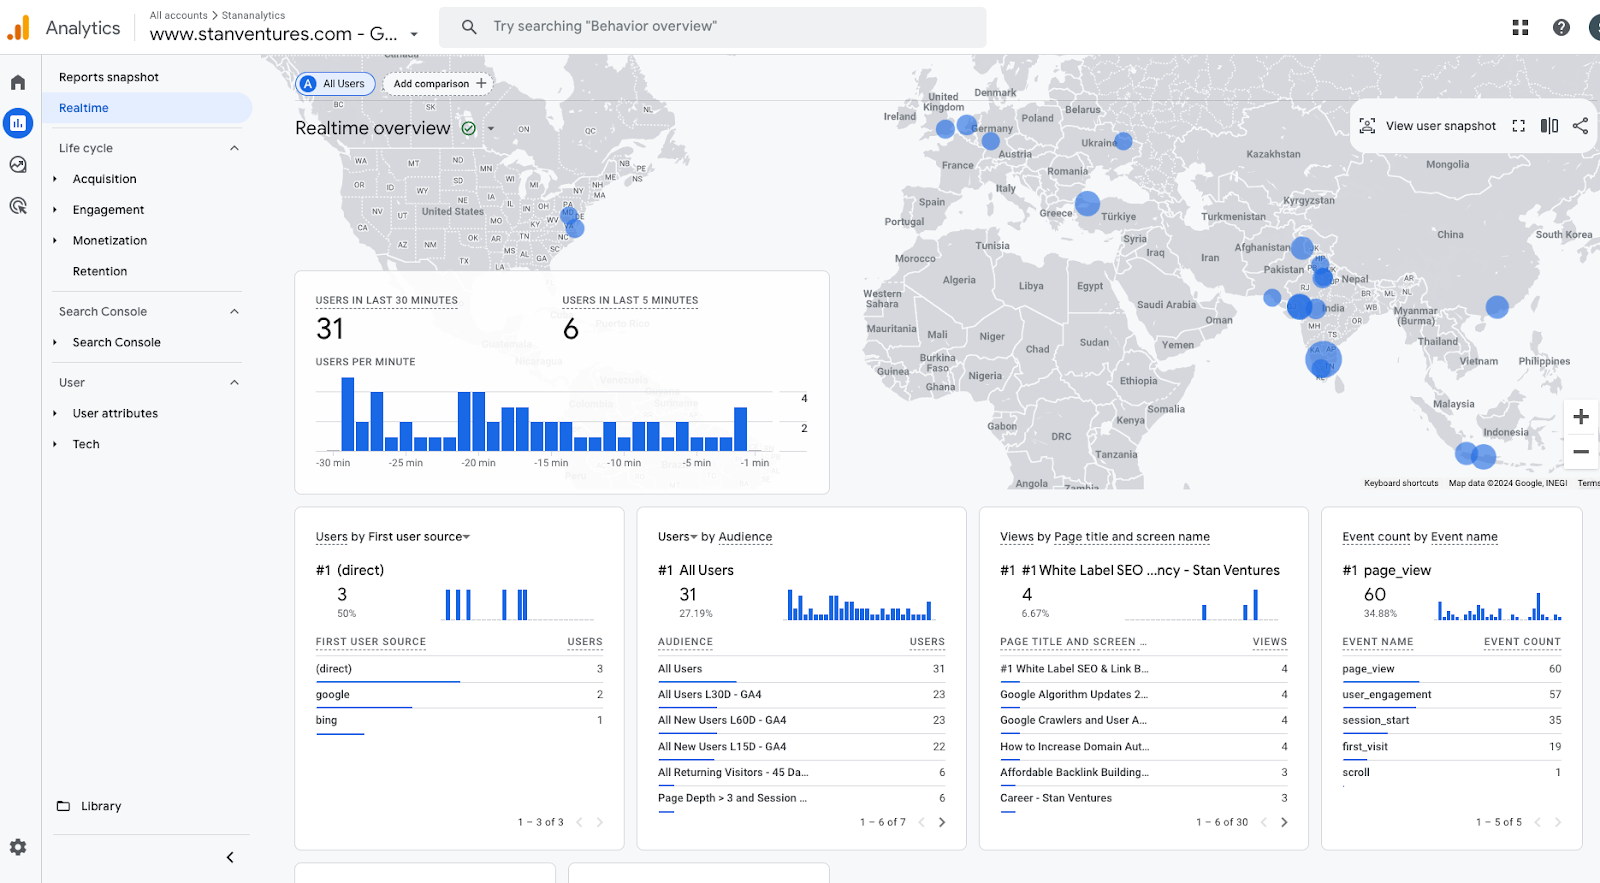
Task: Open the Advertising icon in left rail
Action: 18,205
